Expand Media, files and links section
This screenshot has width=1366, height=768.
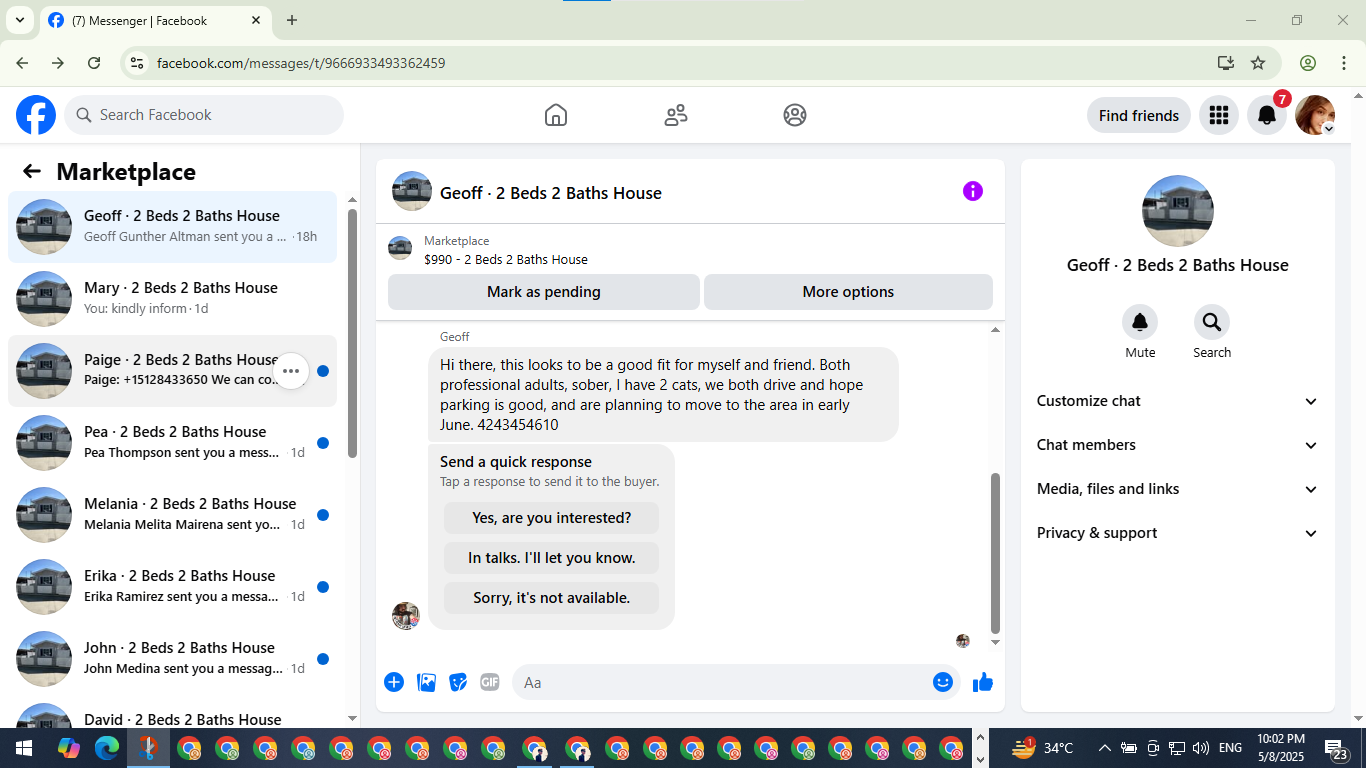pyautogui.click(x=1178, y=489)
